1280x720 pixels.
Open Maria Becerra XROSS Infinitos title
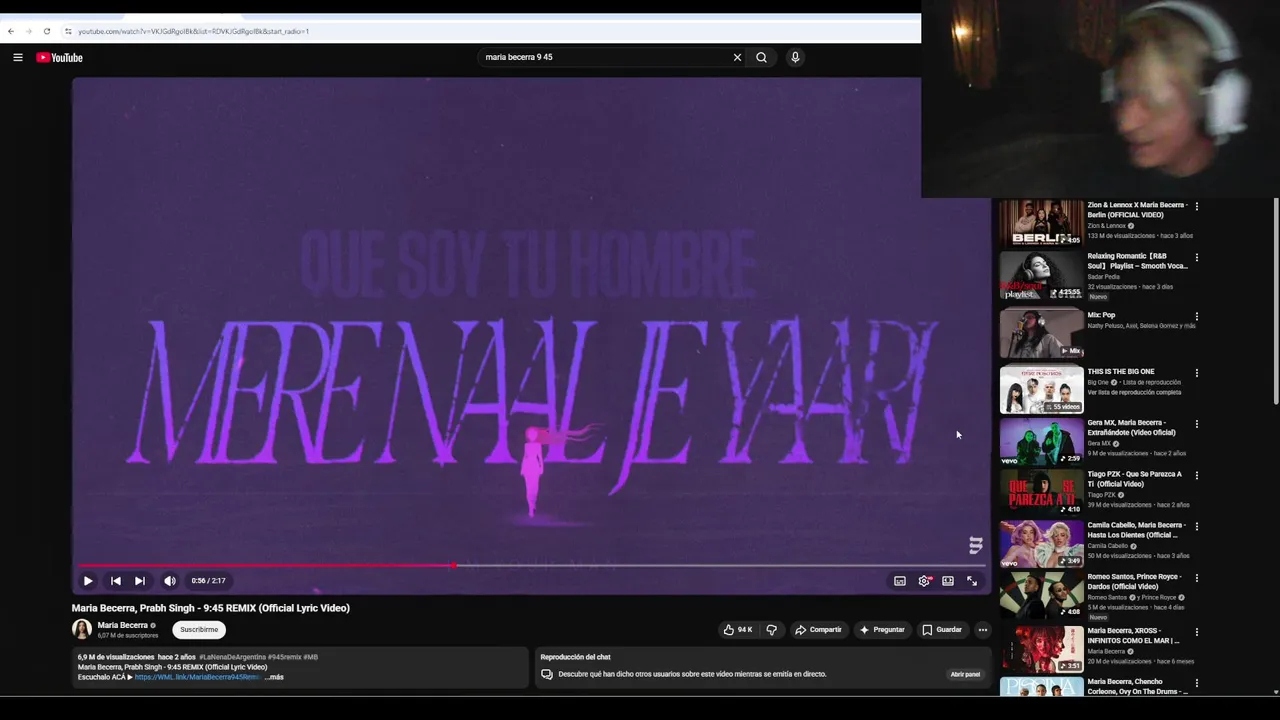tap(1135, 636)
